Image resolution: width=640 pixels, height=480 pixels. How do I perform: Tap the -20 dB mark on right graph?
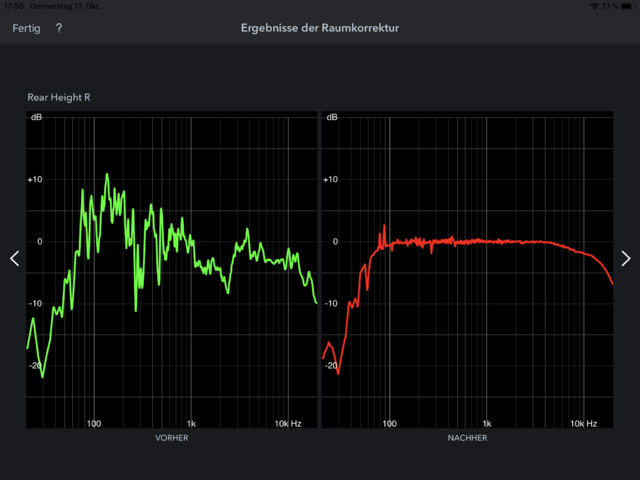coord(330,366)
